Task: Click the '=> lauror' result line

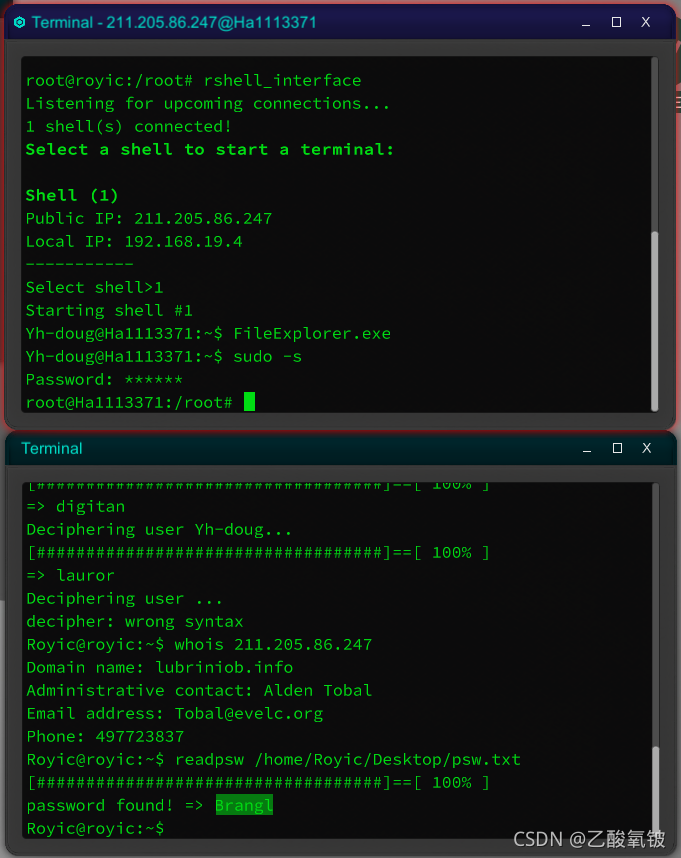Action: (x=71, y=576)
